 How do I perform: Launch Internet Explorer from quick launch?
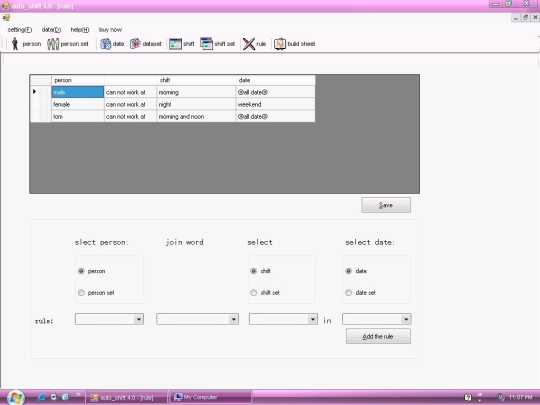coord(41,397)
